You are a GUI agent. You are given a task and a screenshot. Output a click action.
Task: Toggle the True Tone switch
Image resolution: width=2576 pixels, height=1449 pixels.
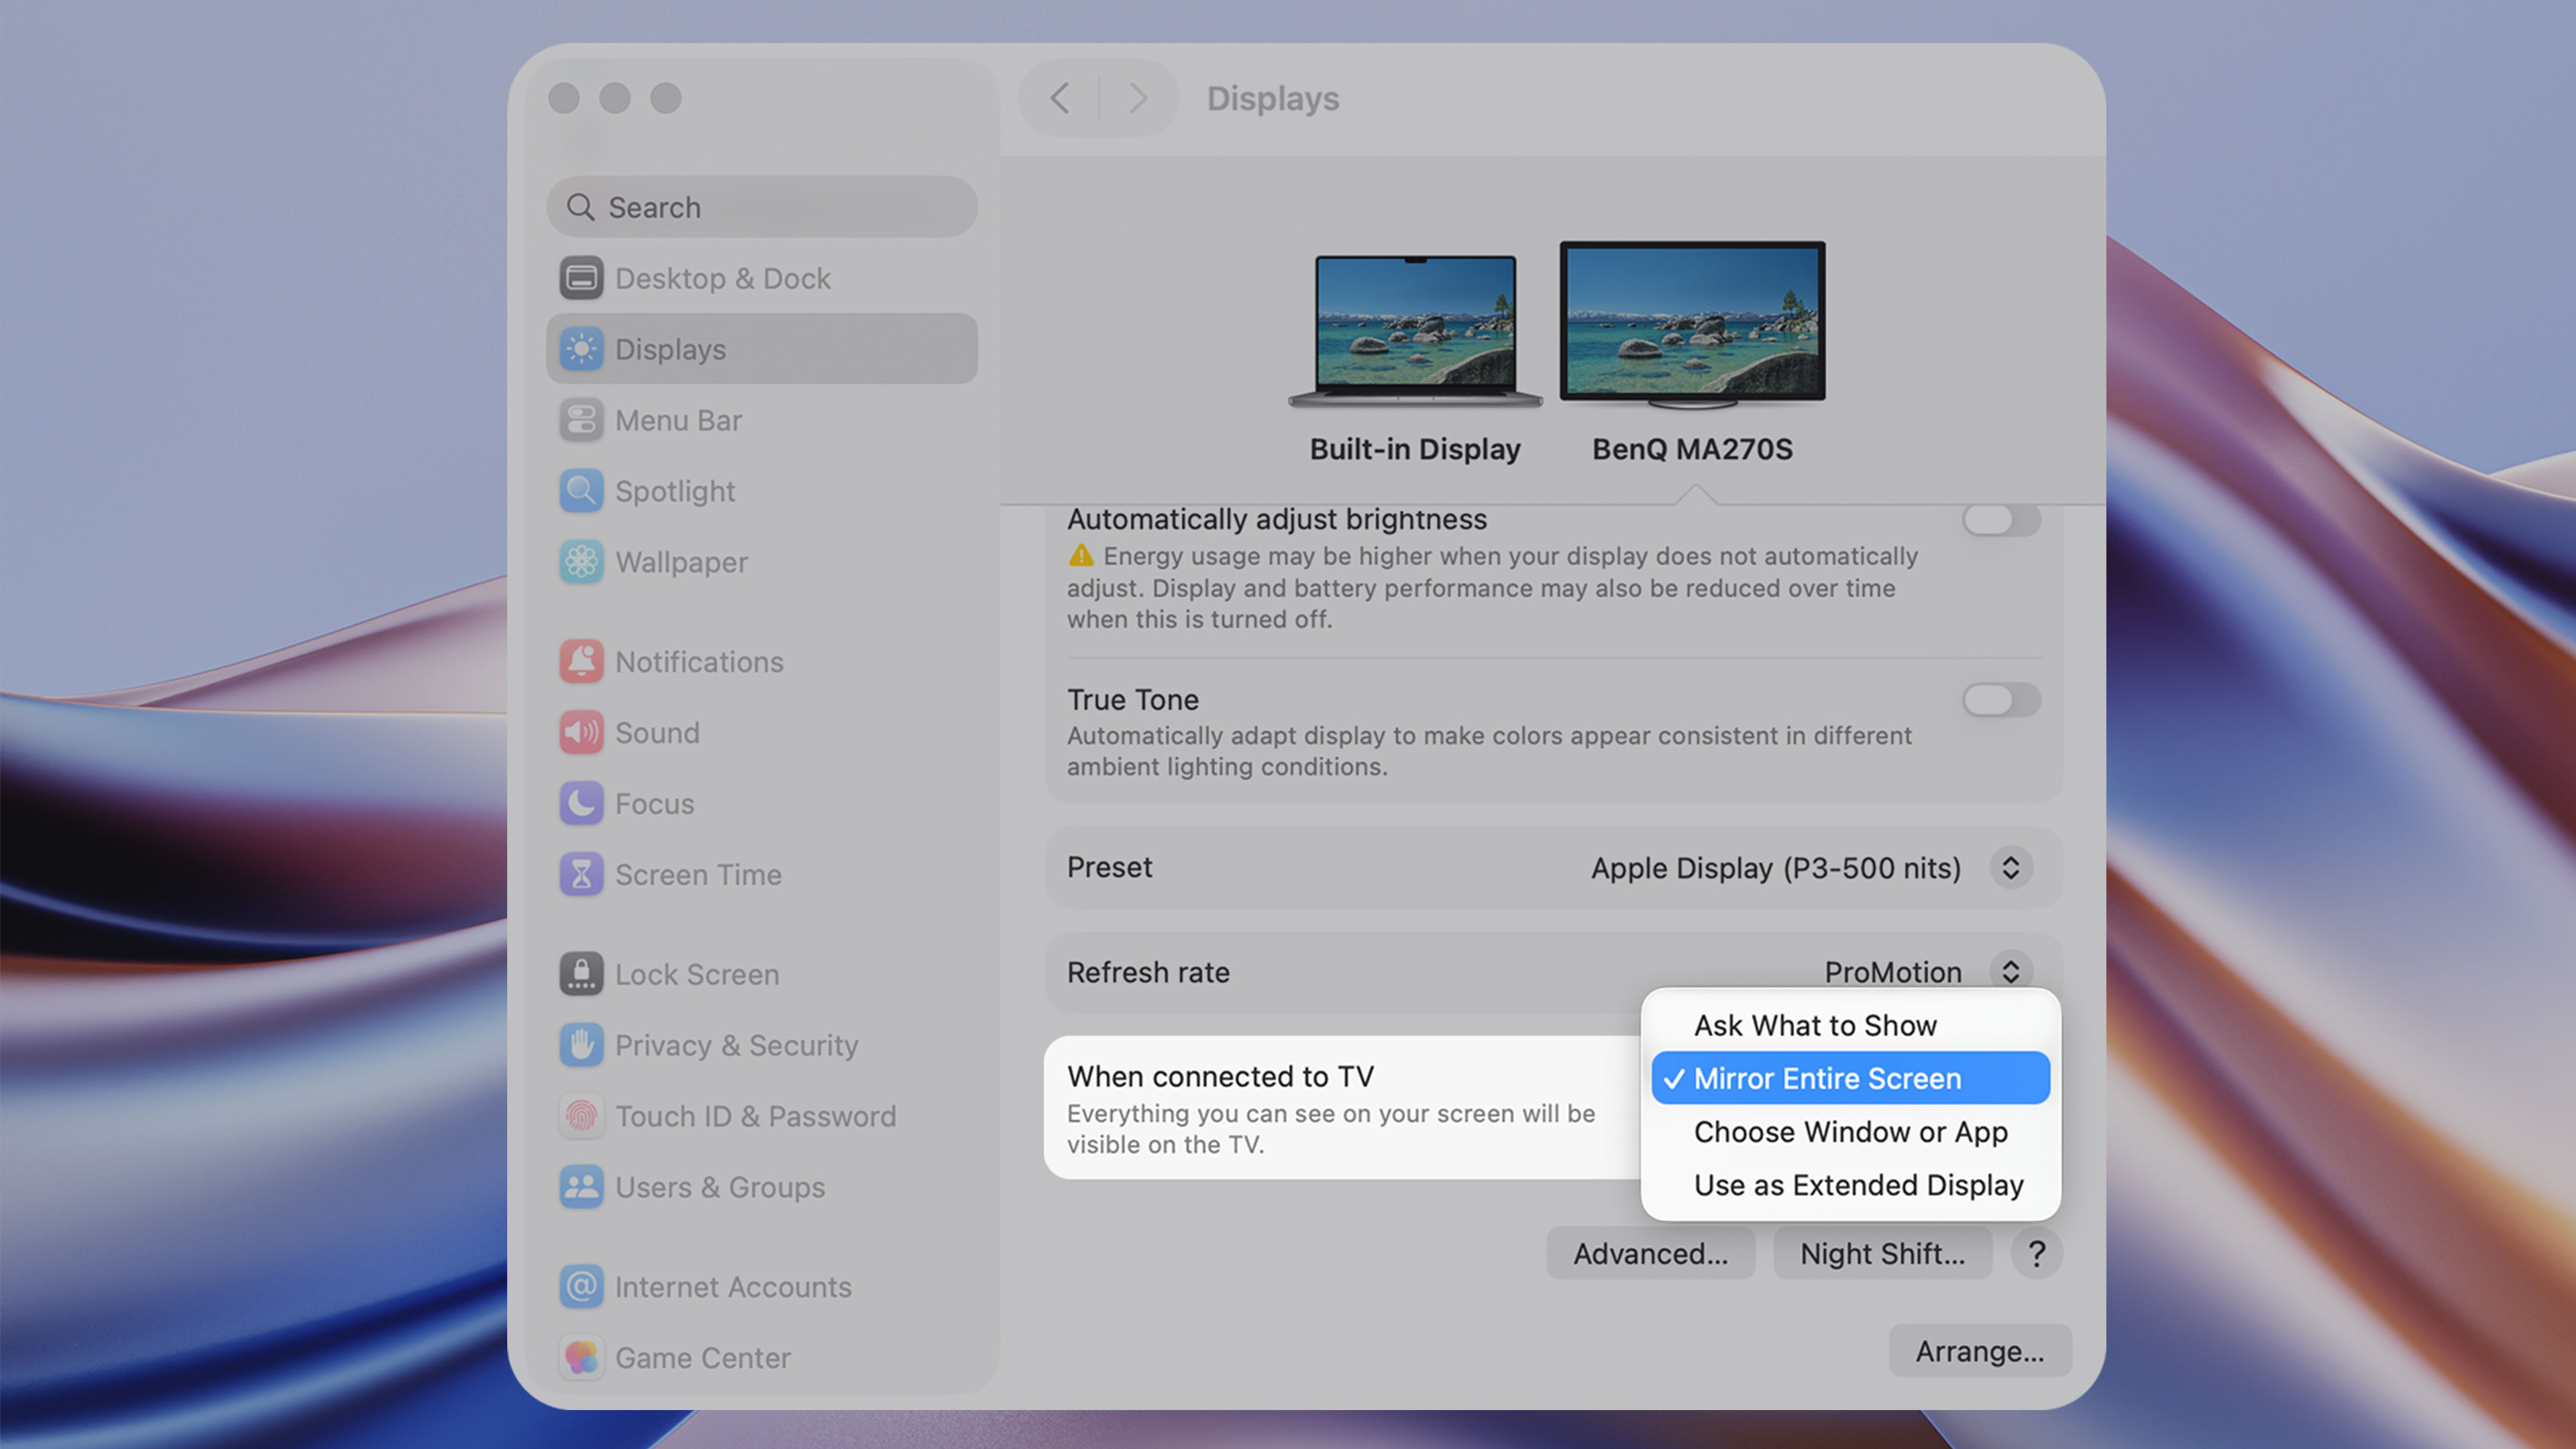coord(2001,700)
